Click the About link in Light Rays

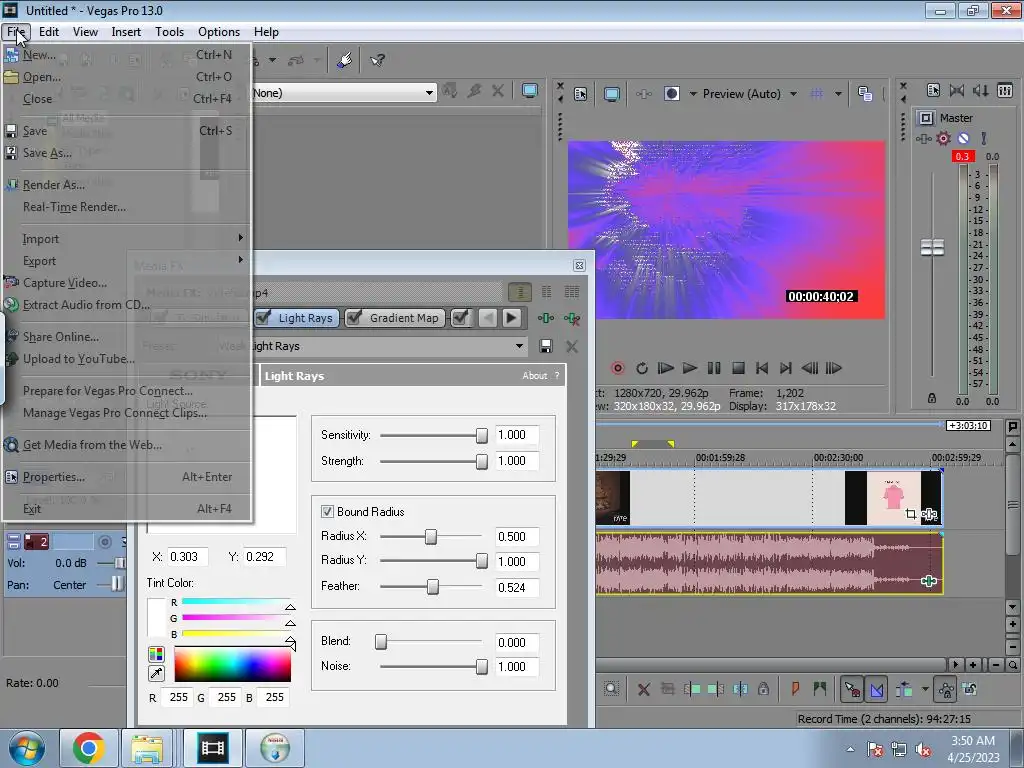click(534, 376)
